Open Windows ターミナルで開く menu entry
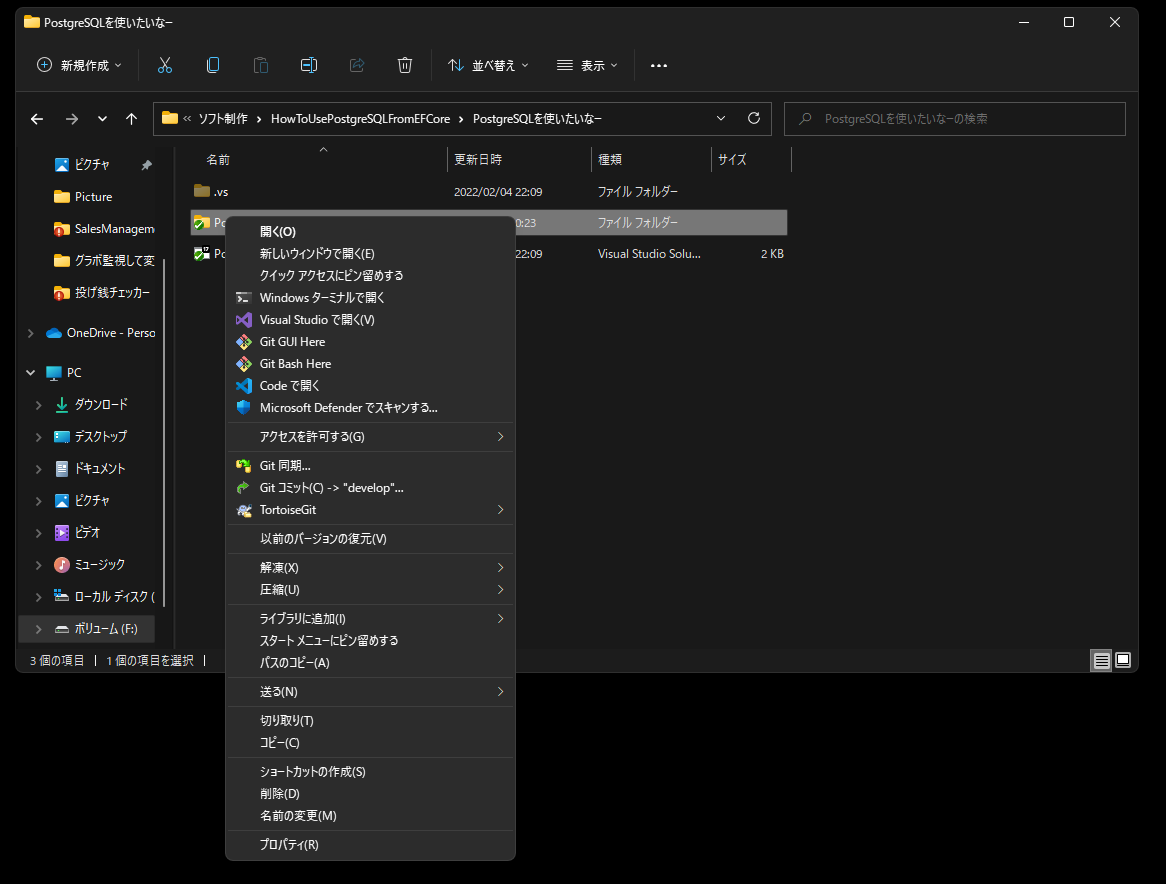The height and width of the screenshot is (884, 1166). (370, 297)
